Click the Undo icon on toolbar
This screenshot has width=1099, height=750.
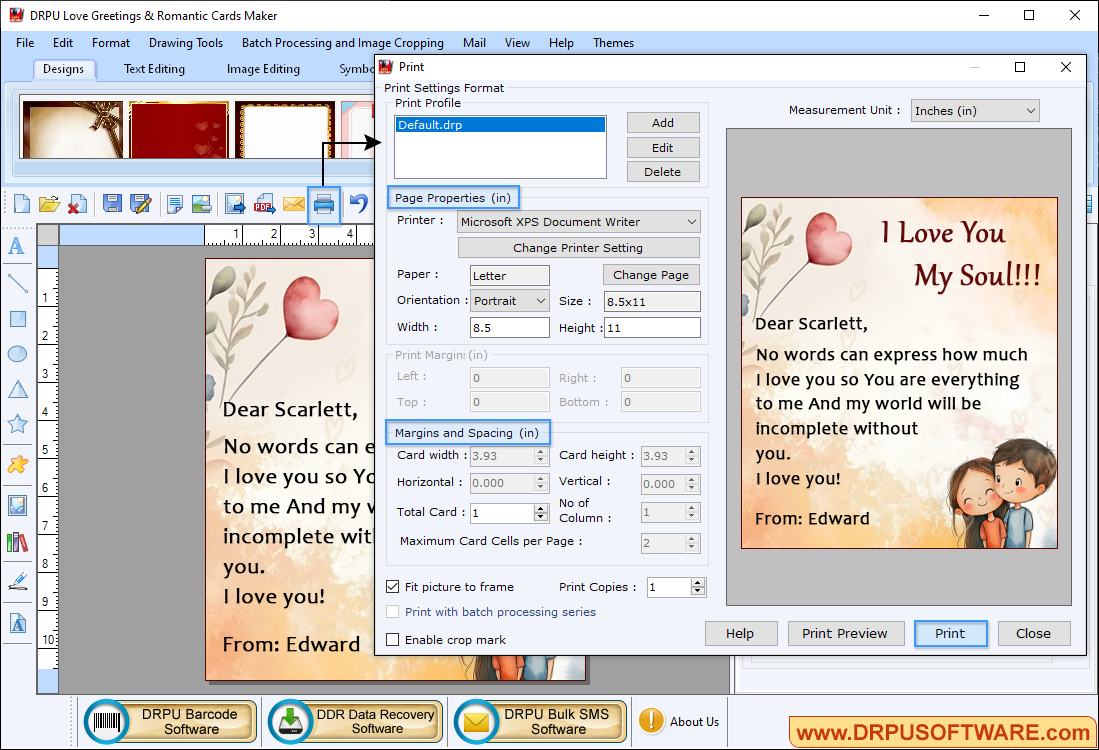tap(356, 204)
